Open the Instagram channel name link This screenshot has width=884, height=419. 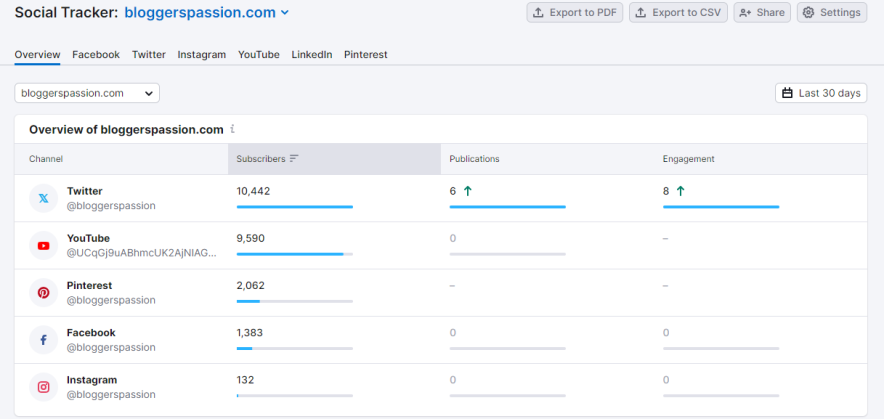(x=92, y=380)
